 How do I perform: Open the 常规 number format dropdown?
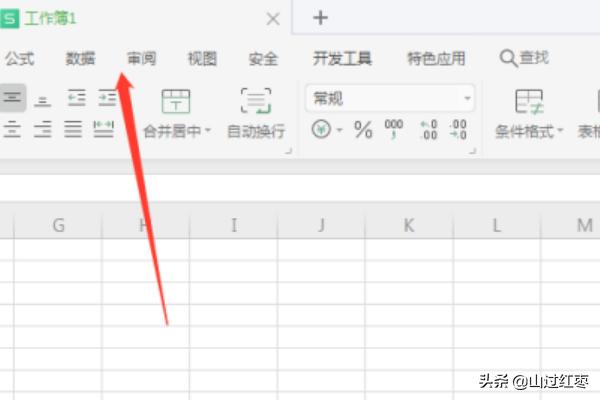pyautogui.click(x=390, y=98)
